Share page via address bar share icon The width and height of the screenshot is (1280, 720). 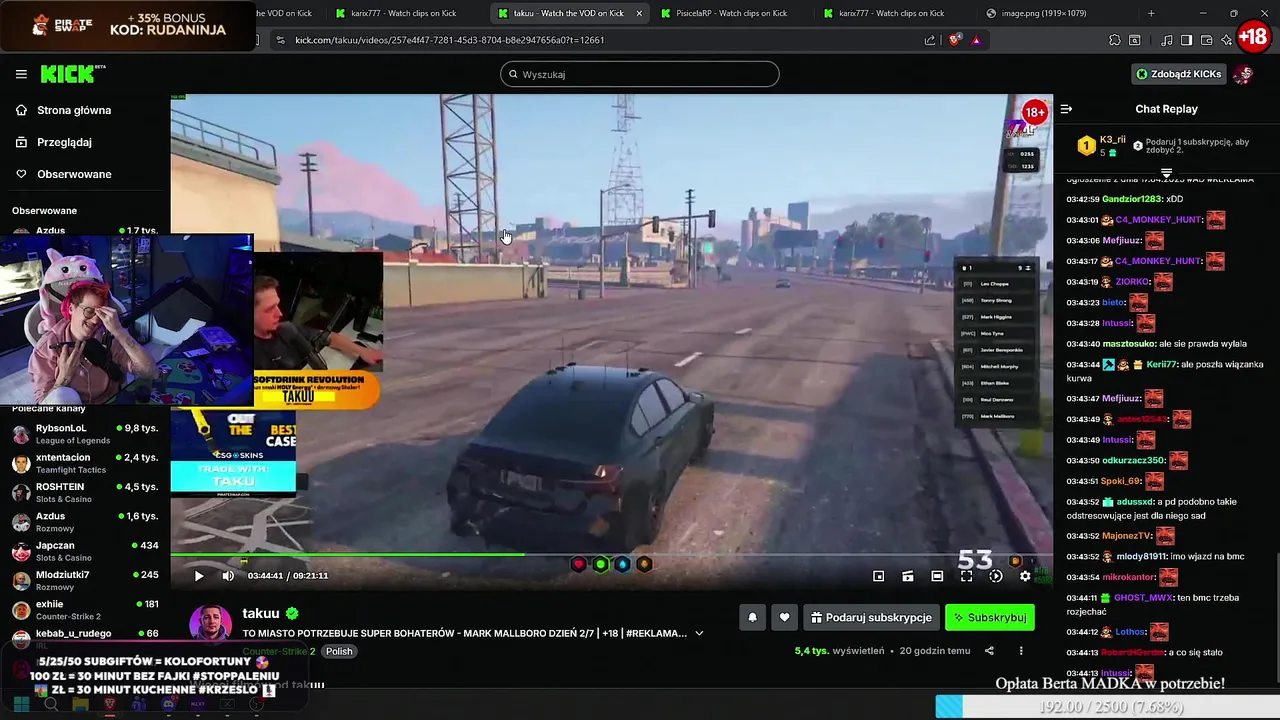930,40
